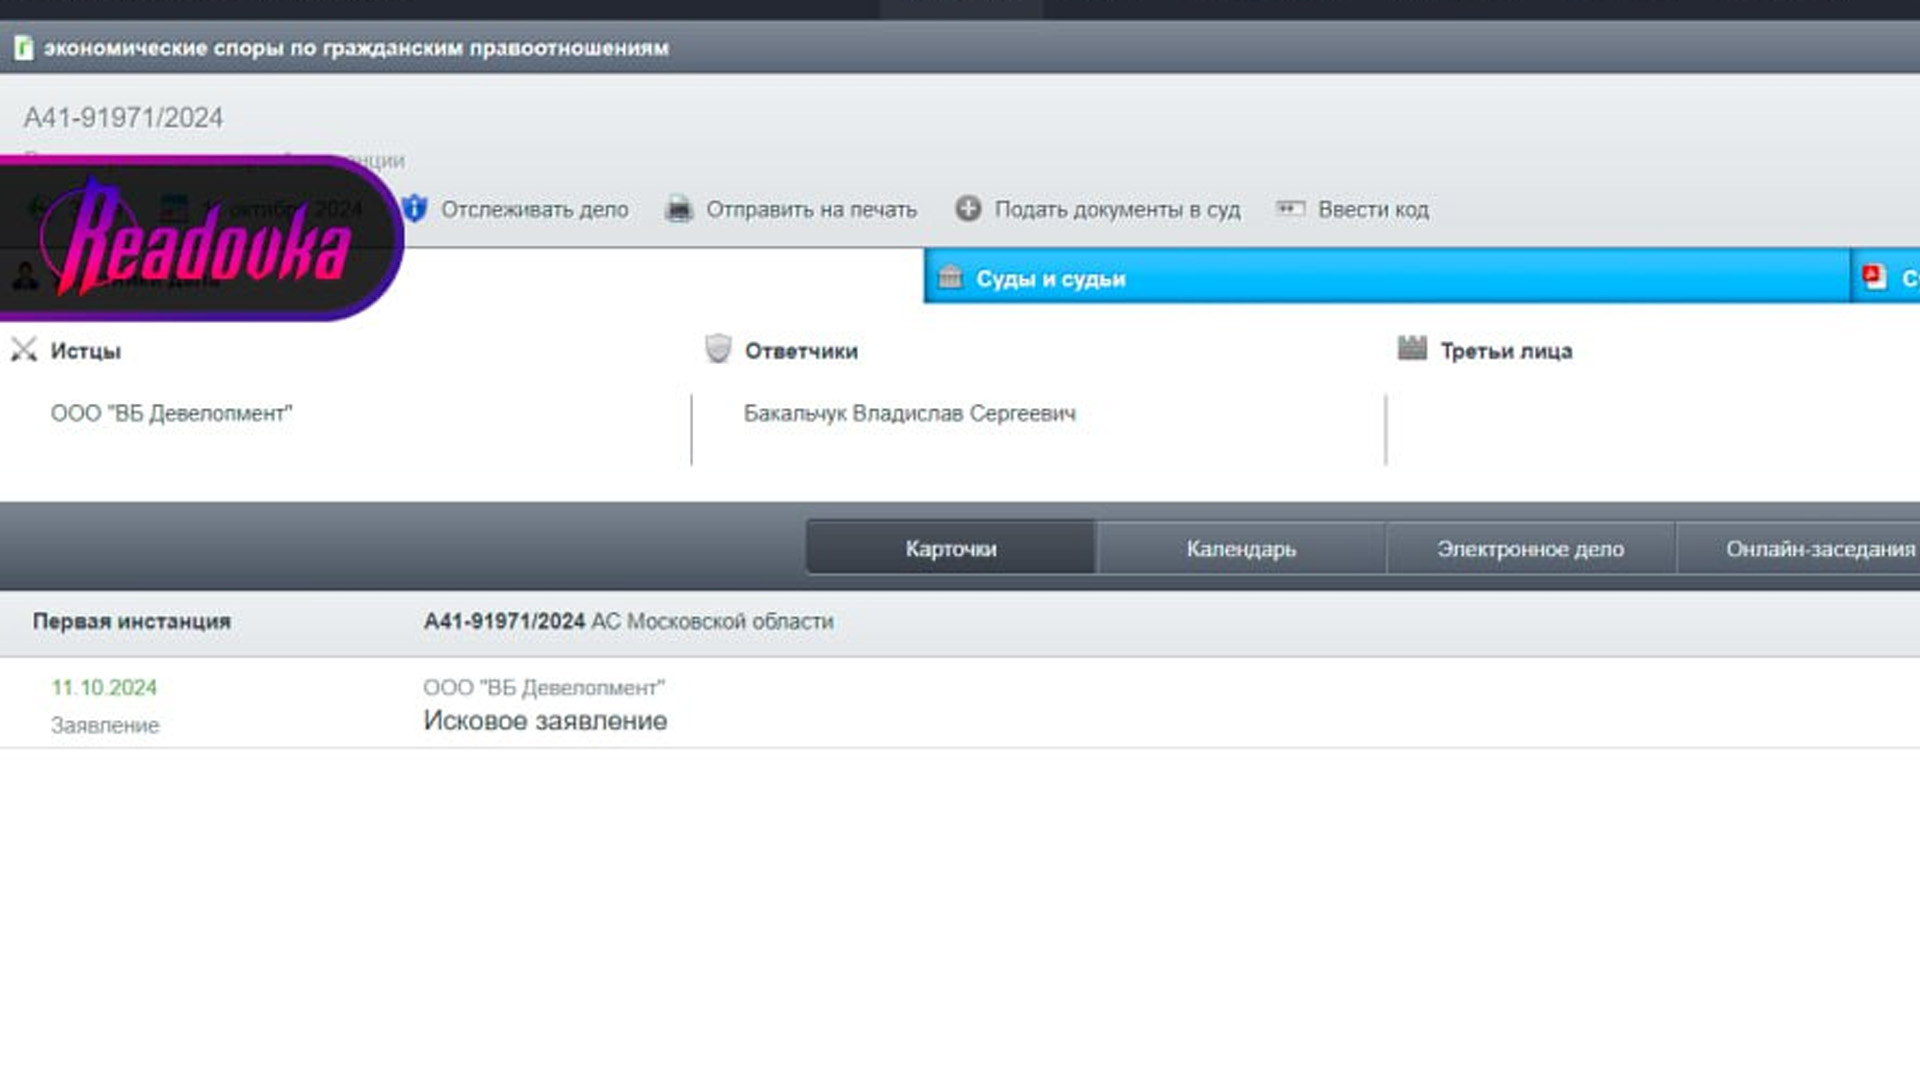Select the Карточки tab
This screenshot has height=1080, width=1920.
tap(951, 548)
